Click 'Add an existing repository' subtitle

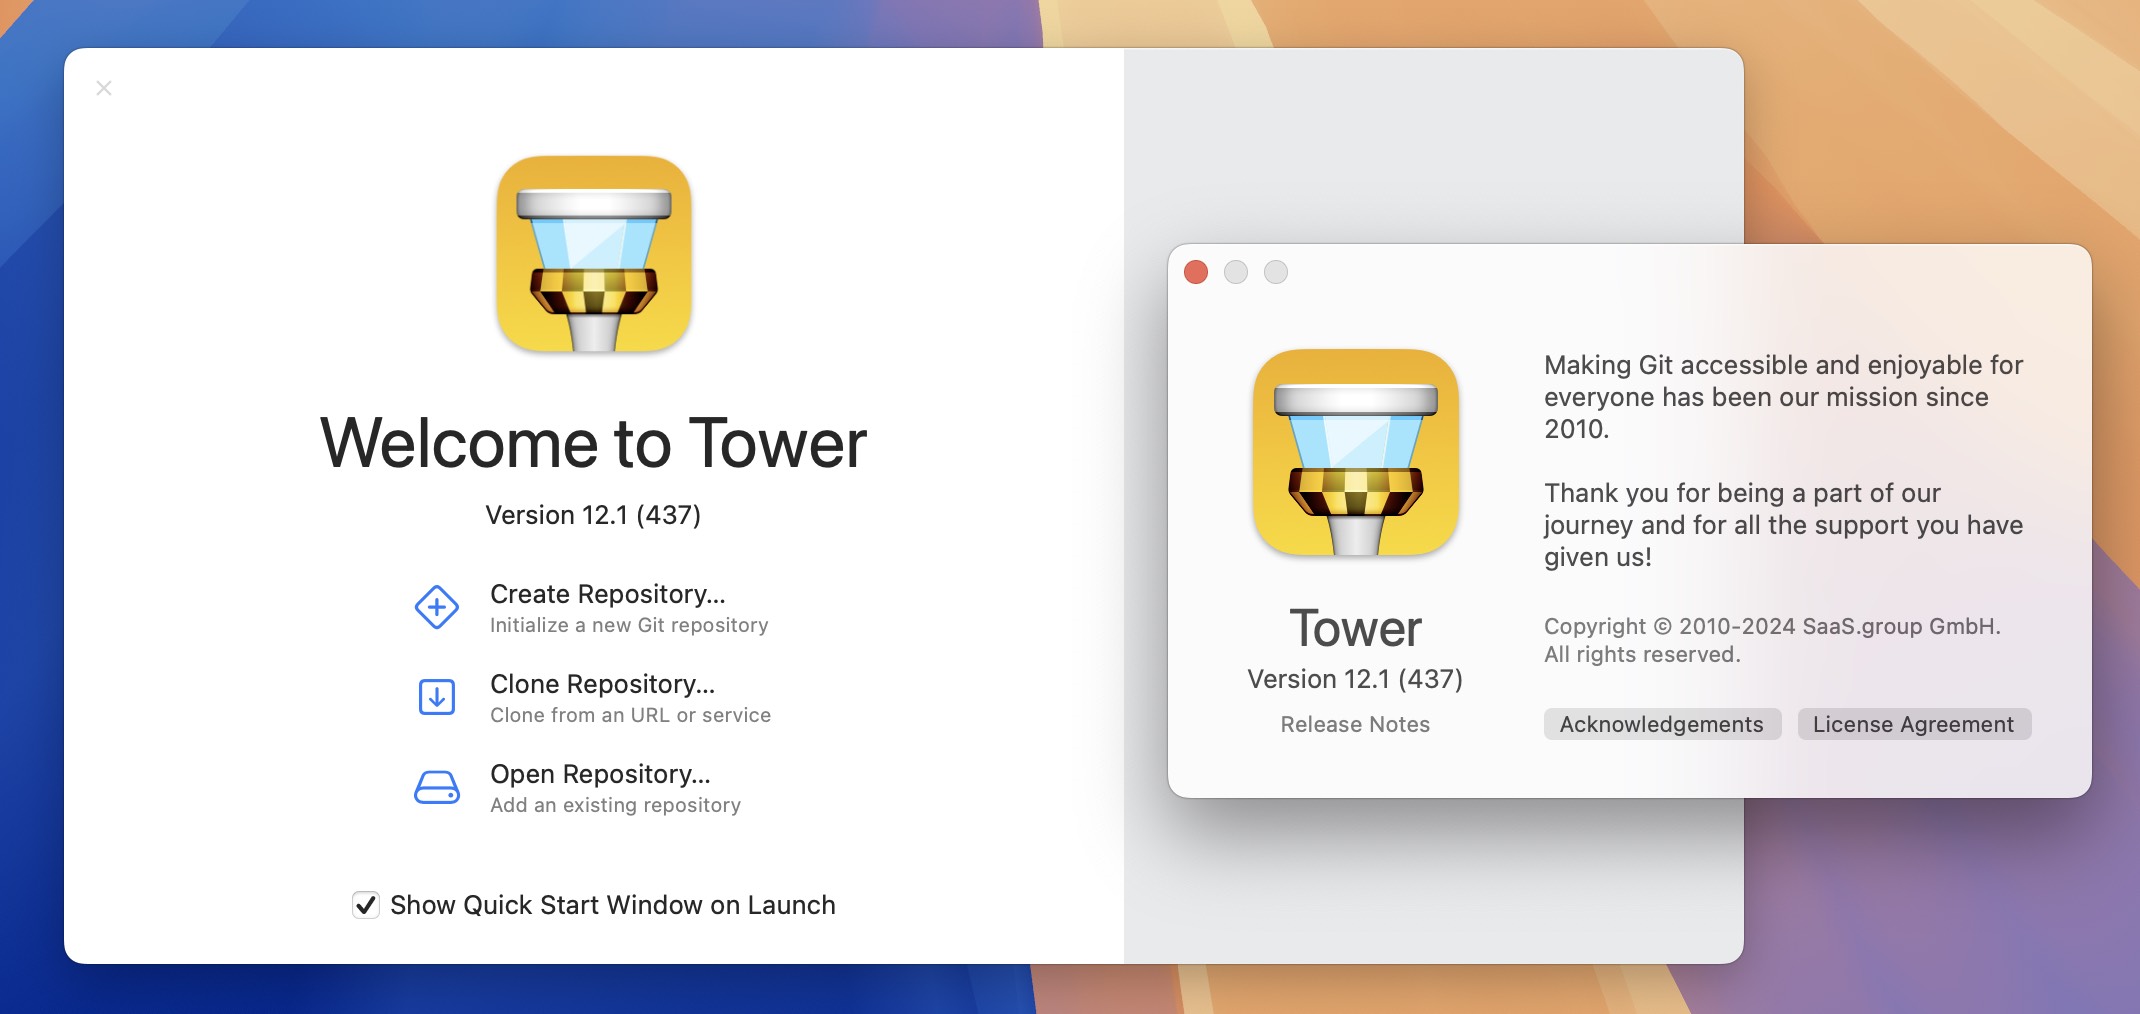[x=615, y=805]
